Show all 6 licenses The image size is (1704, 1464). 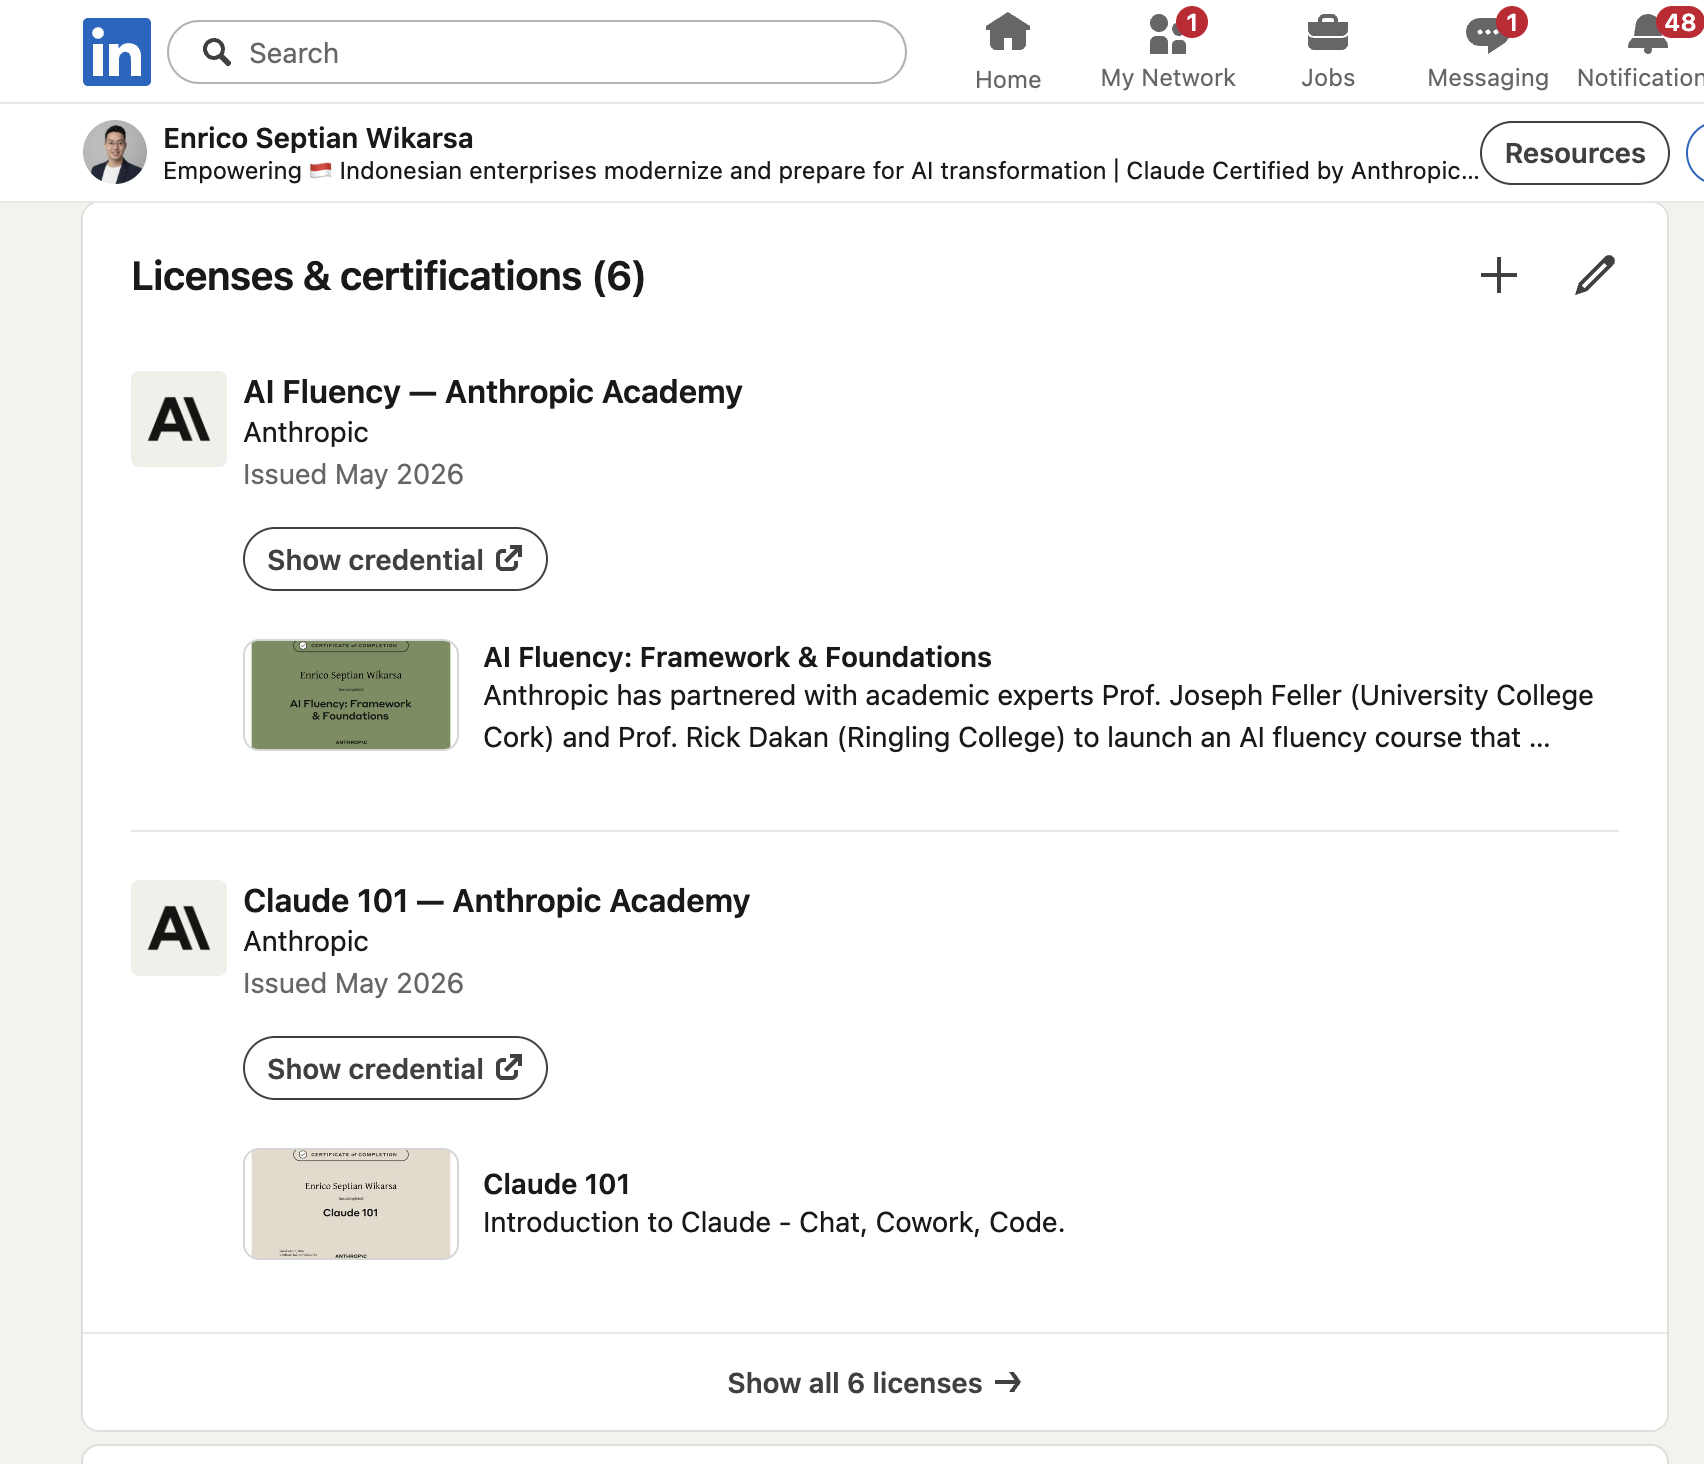tap(874, 1383)
